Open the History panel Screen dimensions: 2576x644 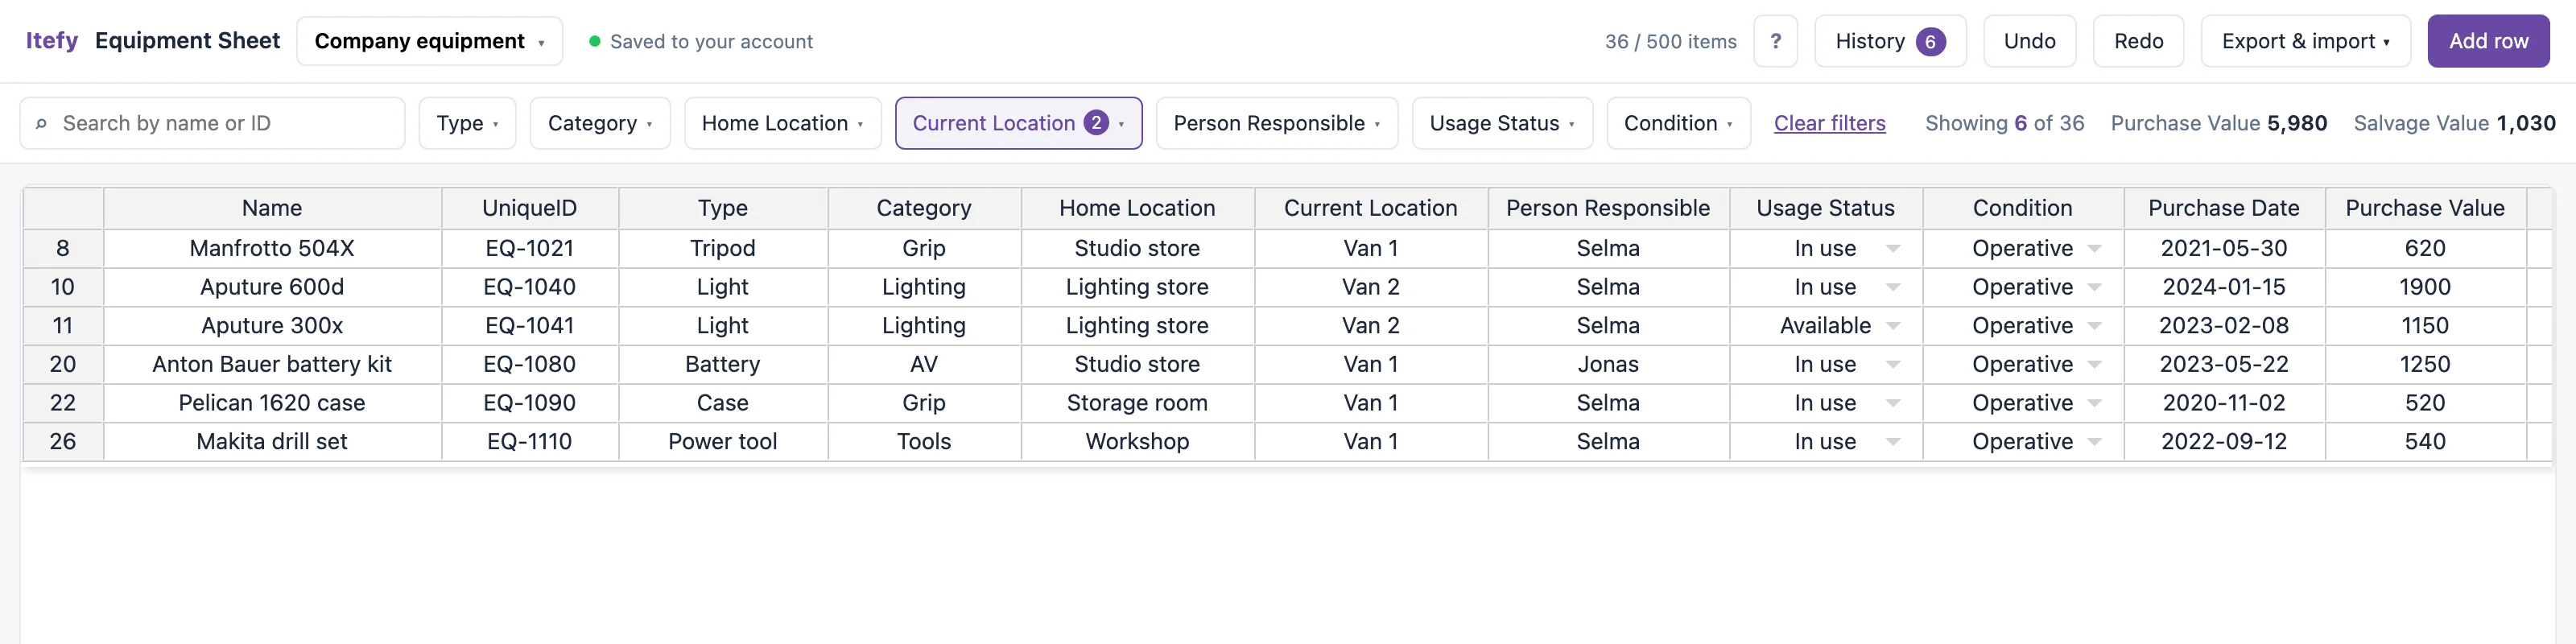click(1889, 41)
